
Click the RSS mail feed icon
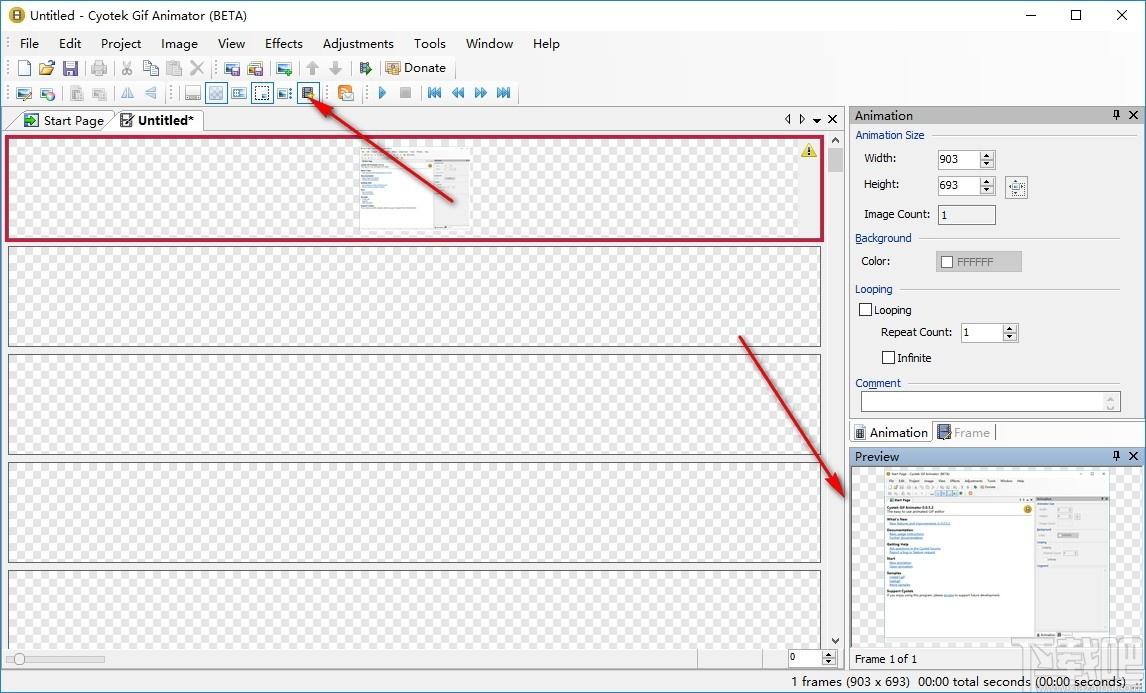(x=346, y=93)
